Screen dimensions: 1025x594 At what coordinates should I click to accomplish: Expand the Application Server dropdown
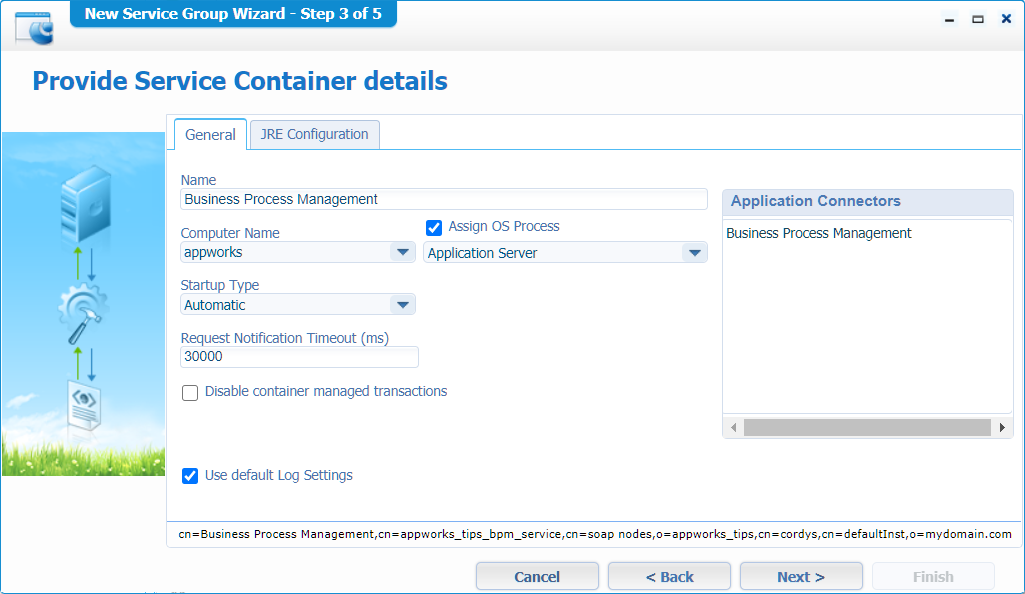[x=694, y=253]
